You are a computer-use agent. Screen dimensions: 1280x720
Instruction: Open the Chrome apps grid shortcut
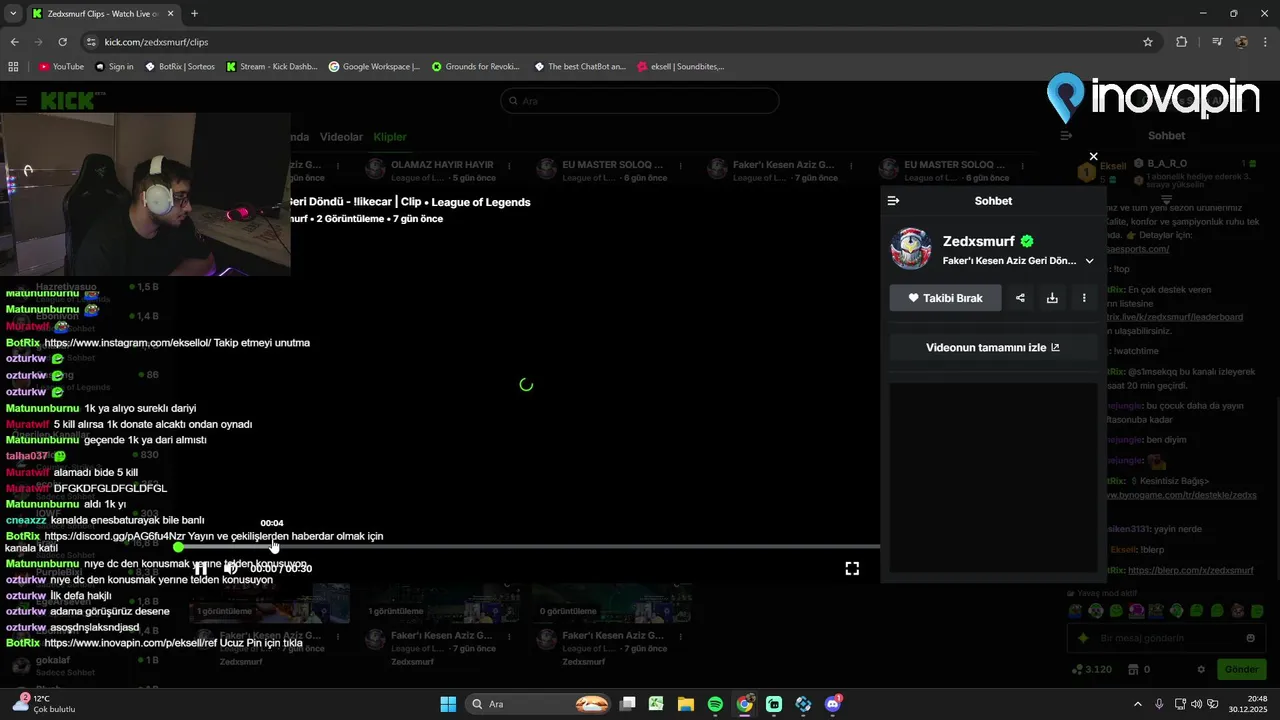13,67
